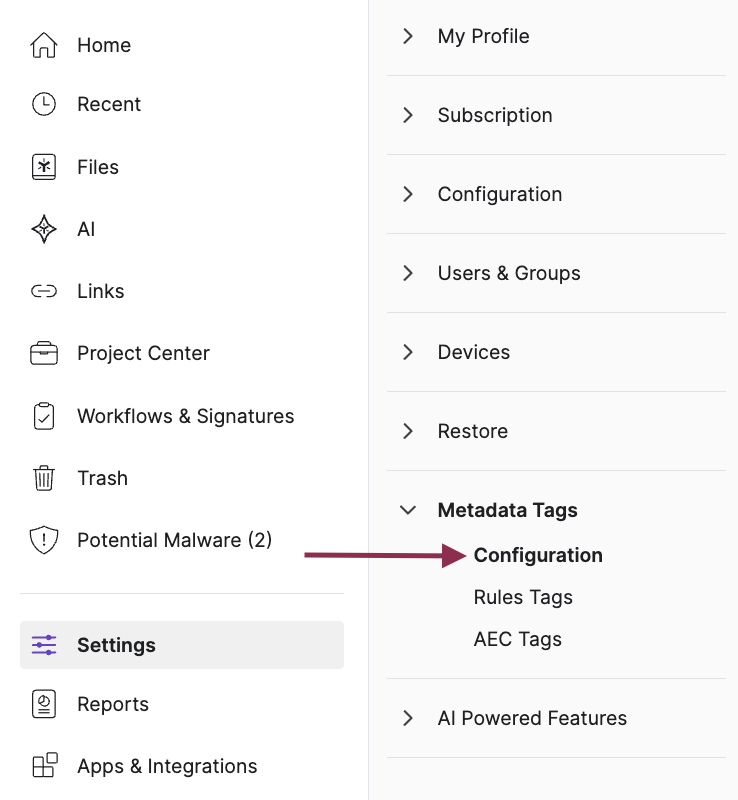738x800 pixels.
Task: Open the Rules Tags sub-item
Action: click(x=523, y=597)
